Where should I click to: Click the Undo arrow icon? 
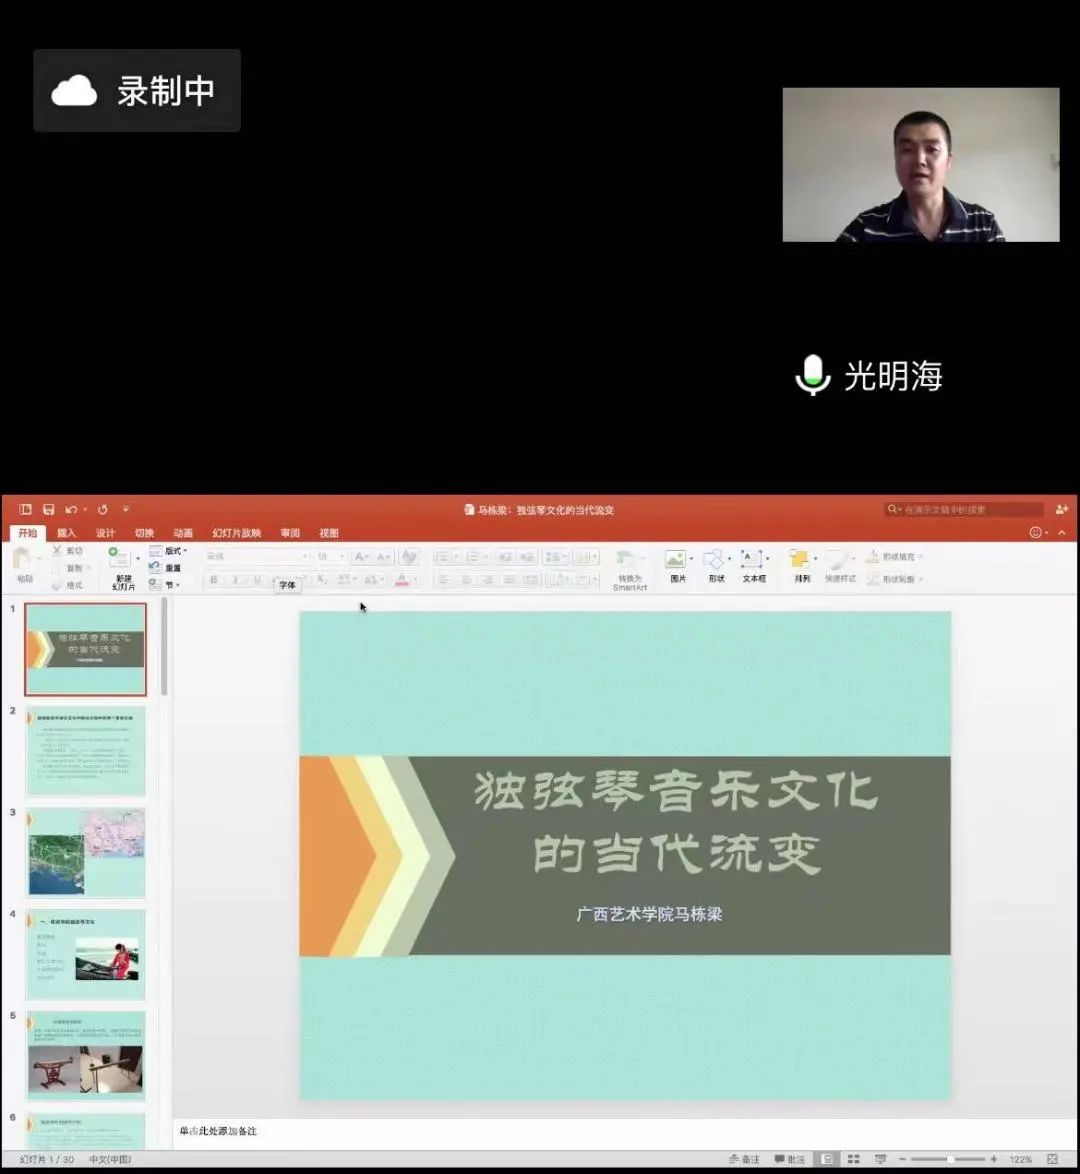pos(71,510)
